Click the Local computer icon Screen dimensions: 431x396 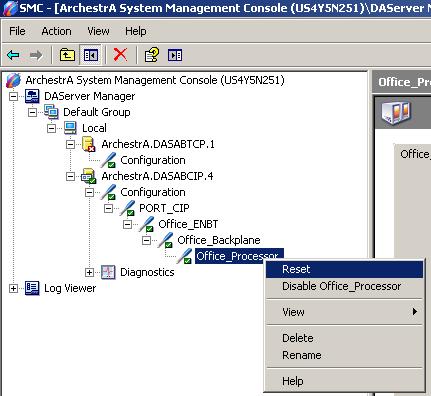(70, 128)
